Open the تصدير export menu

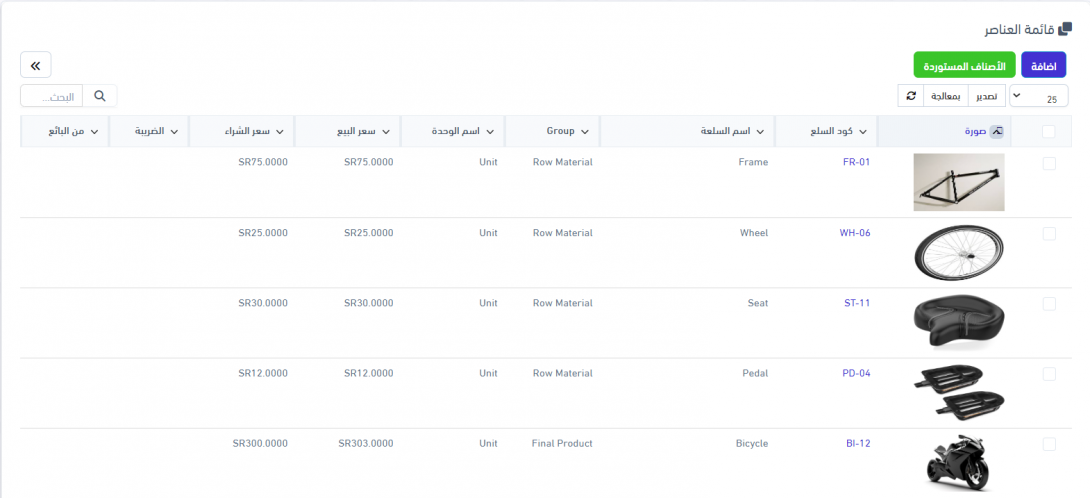click(985, 96)
